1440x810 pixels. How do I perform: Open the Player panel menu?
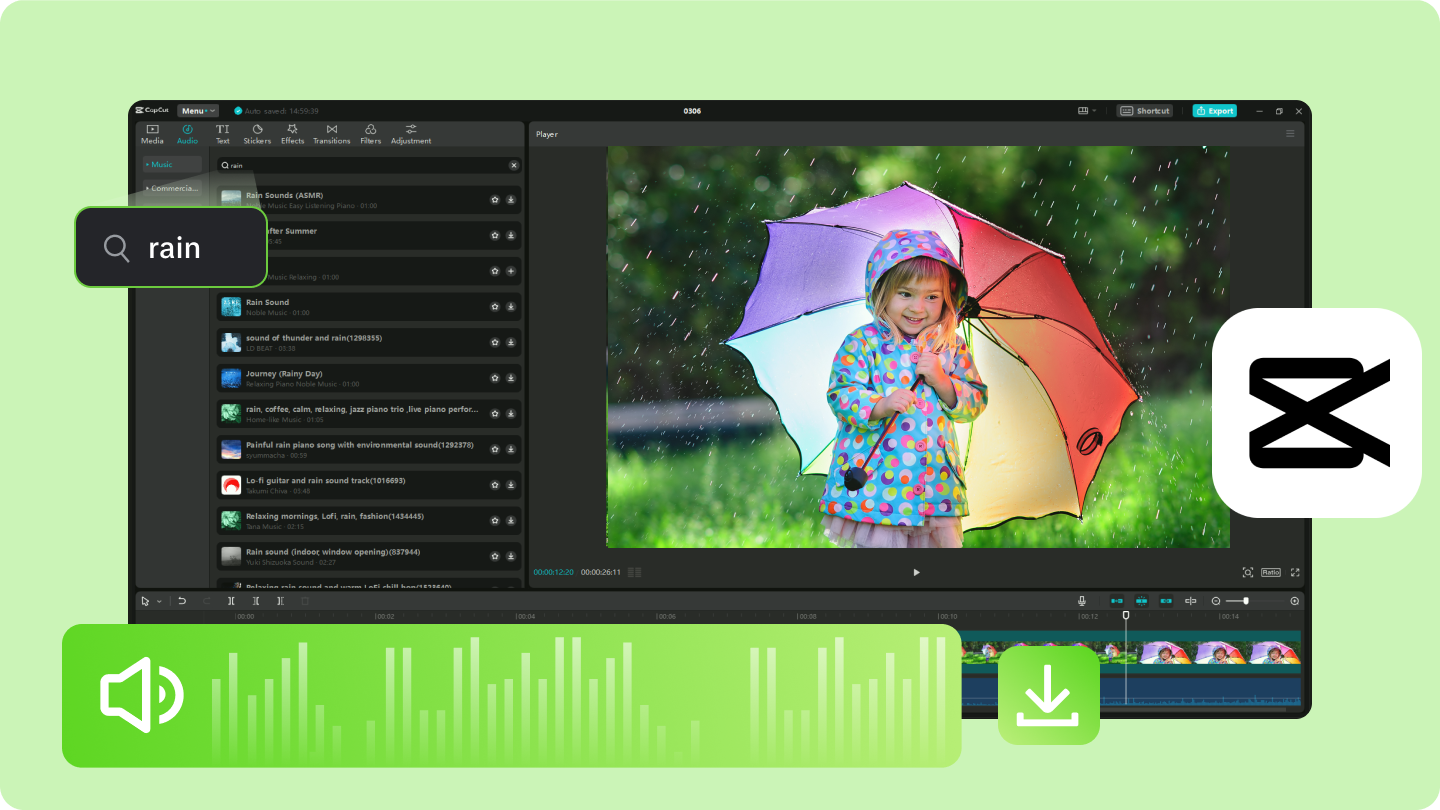point(1290,134)
